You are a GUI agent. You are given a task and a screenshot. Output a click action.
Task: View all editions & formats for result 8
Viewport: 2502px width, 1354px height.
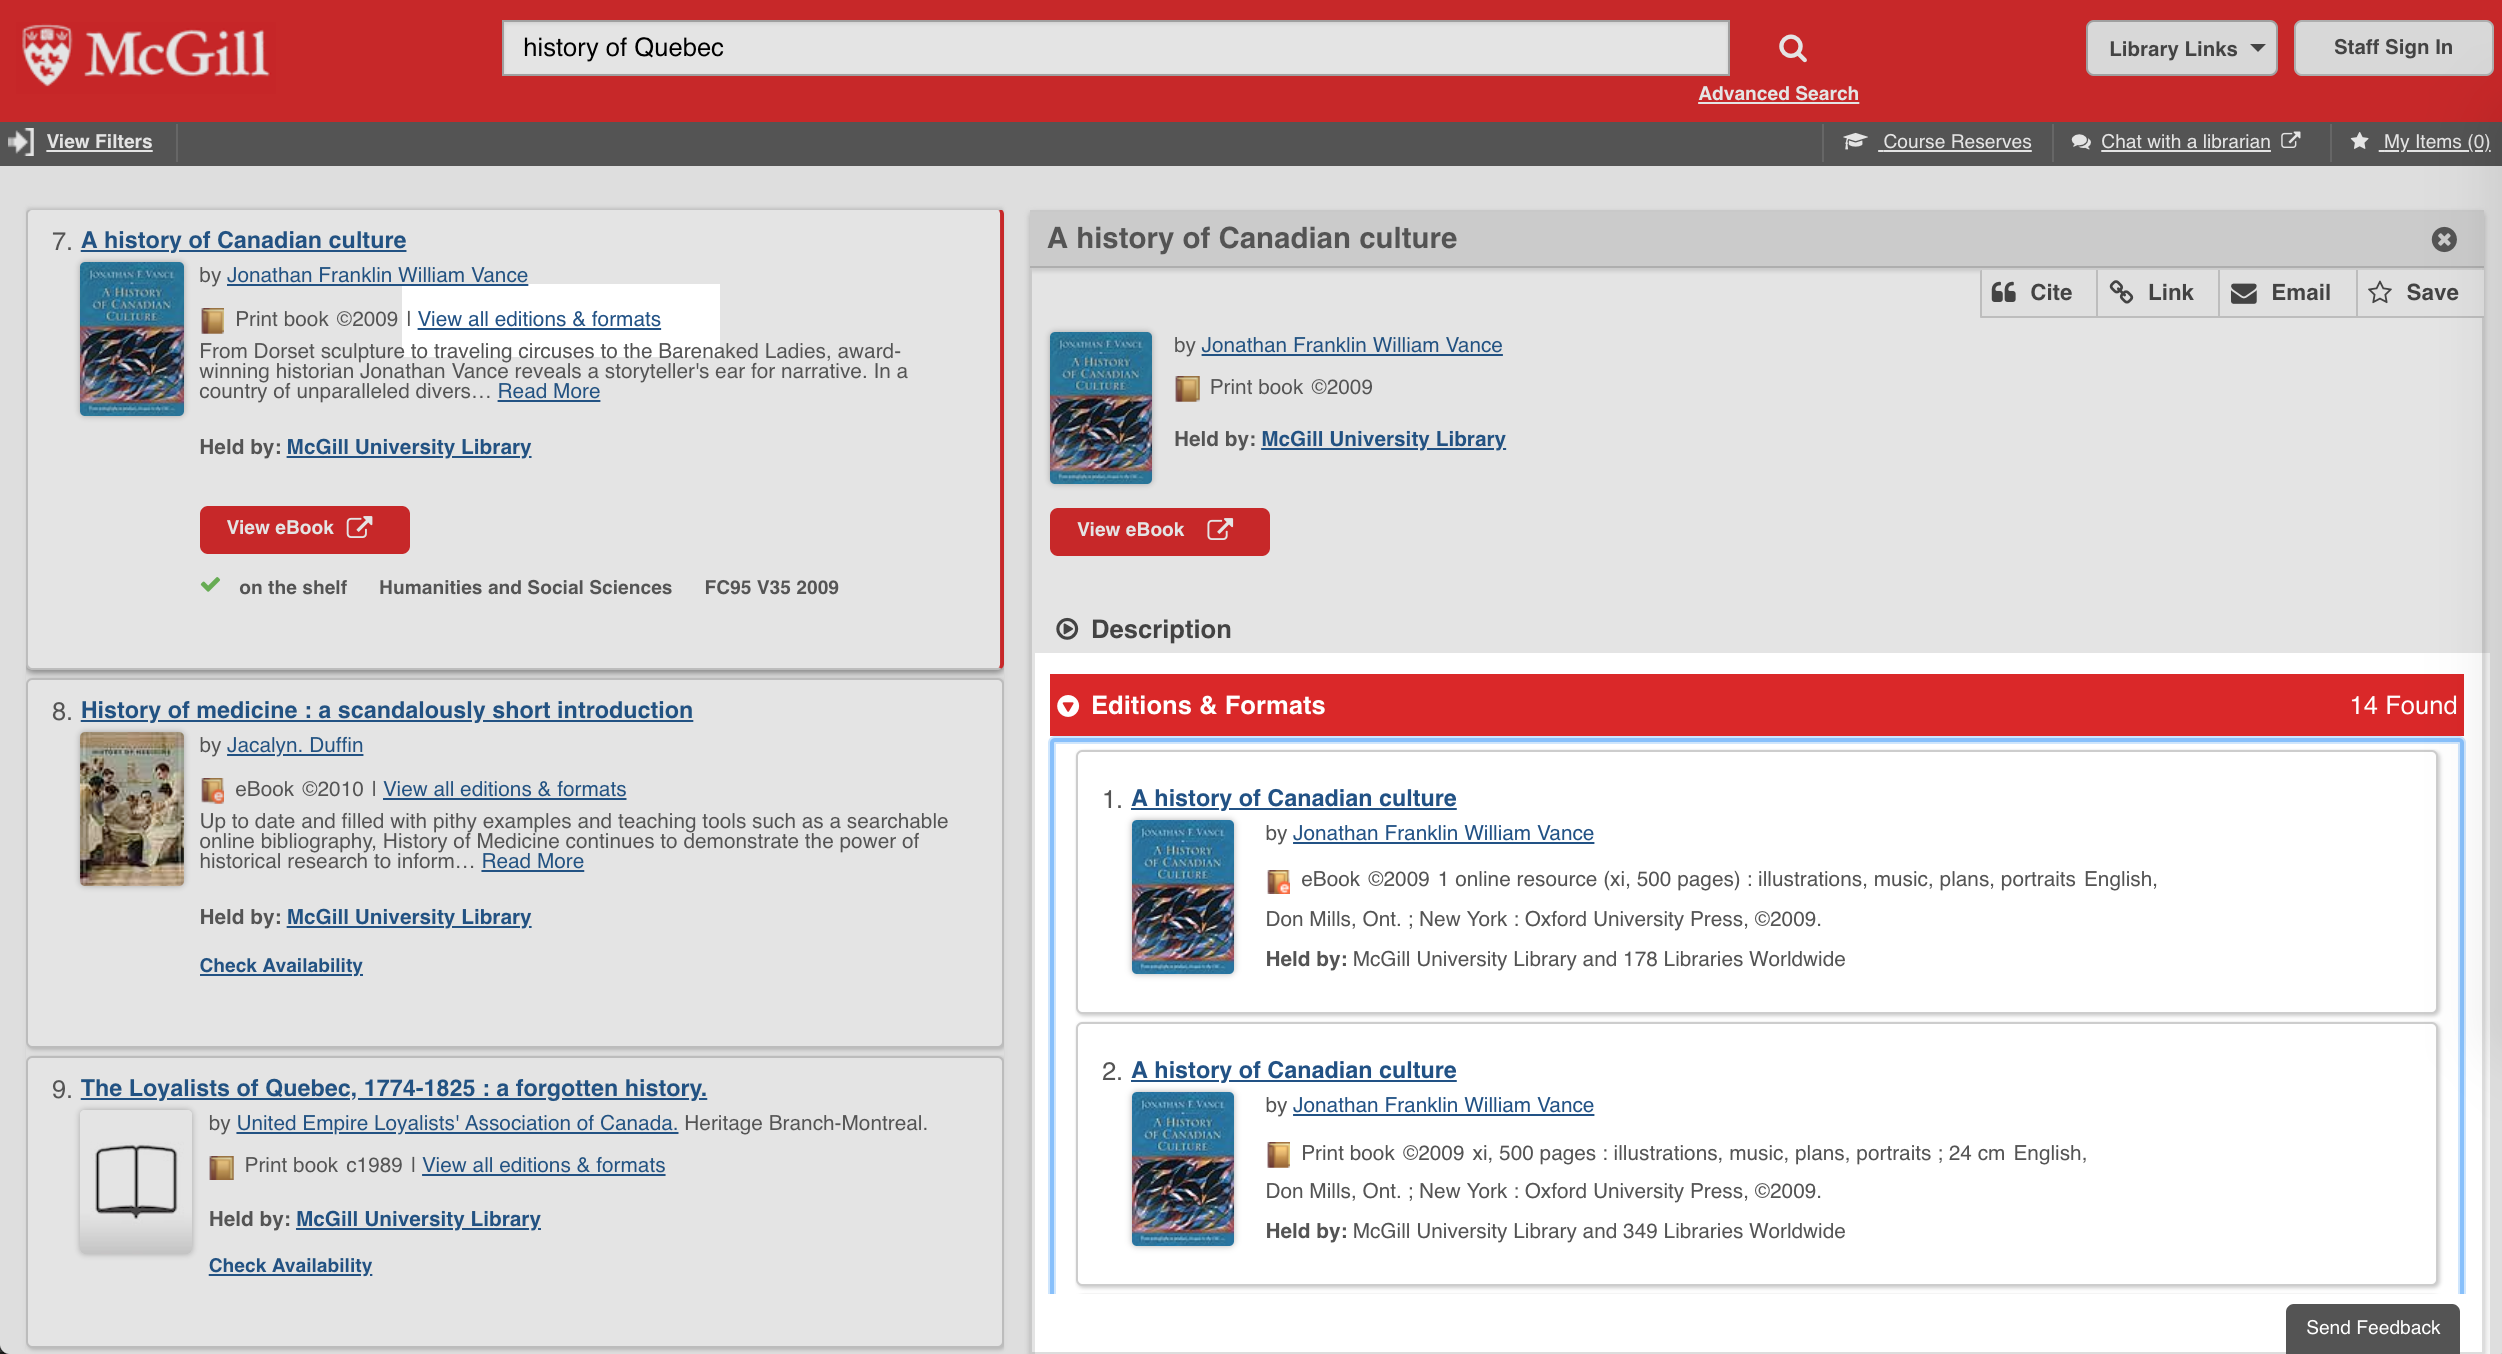point(505,789)
